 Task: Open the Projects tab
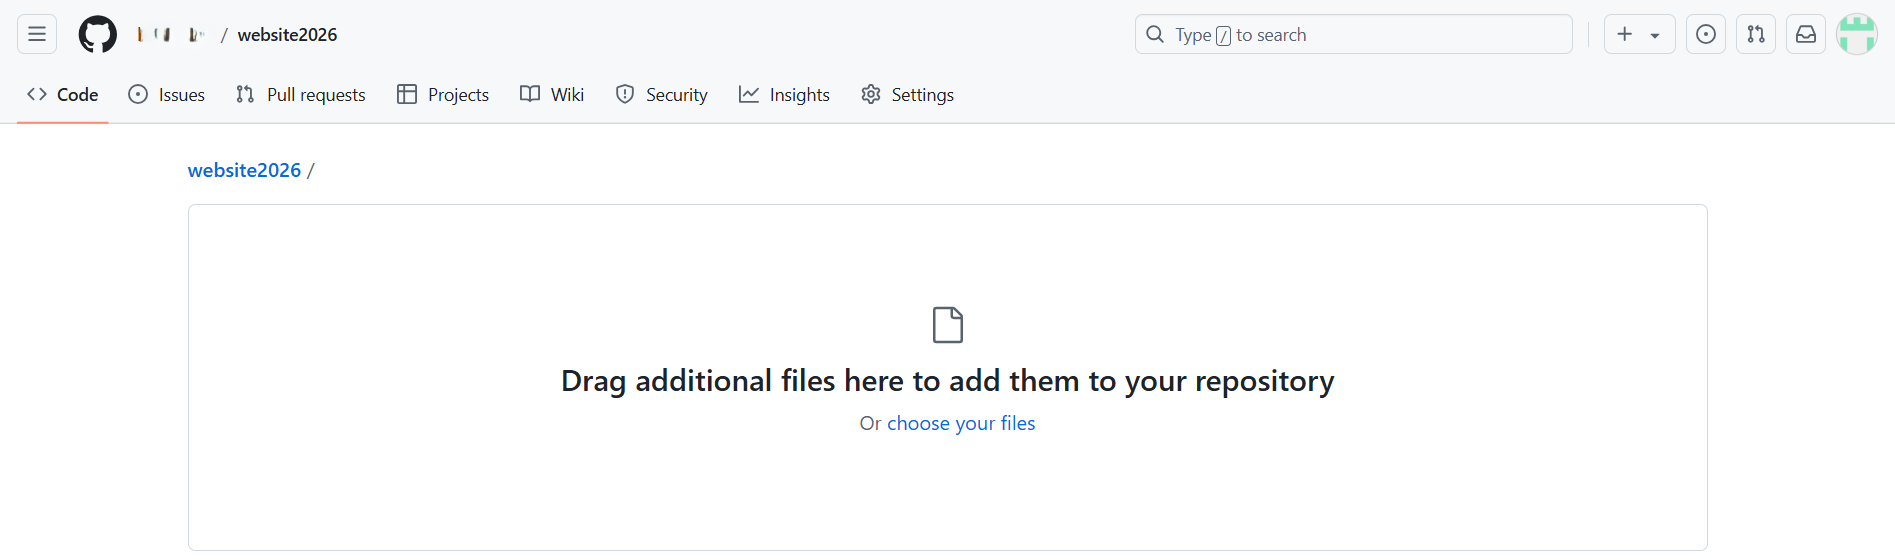(x=443, y=94)
